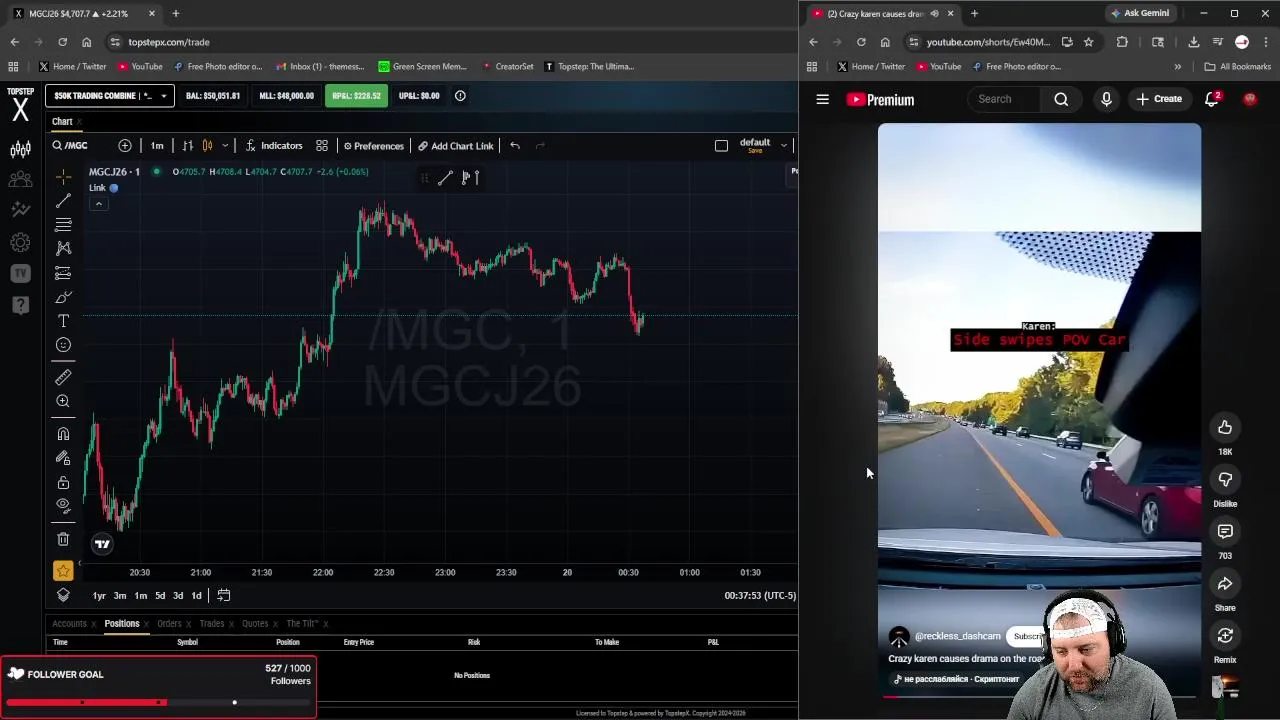This screenshot has height=720, width=1280.
Task: Open comments on the YouTube short
Action: pyautogui.click(x=1225, y=532)
